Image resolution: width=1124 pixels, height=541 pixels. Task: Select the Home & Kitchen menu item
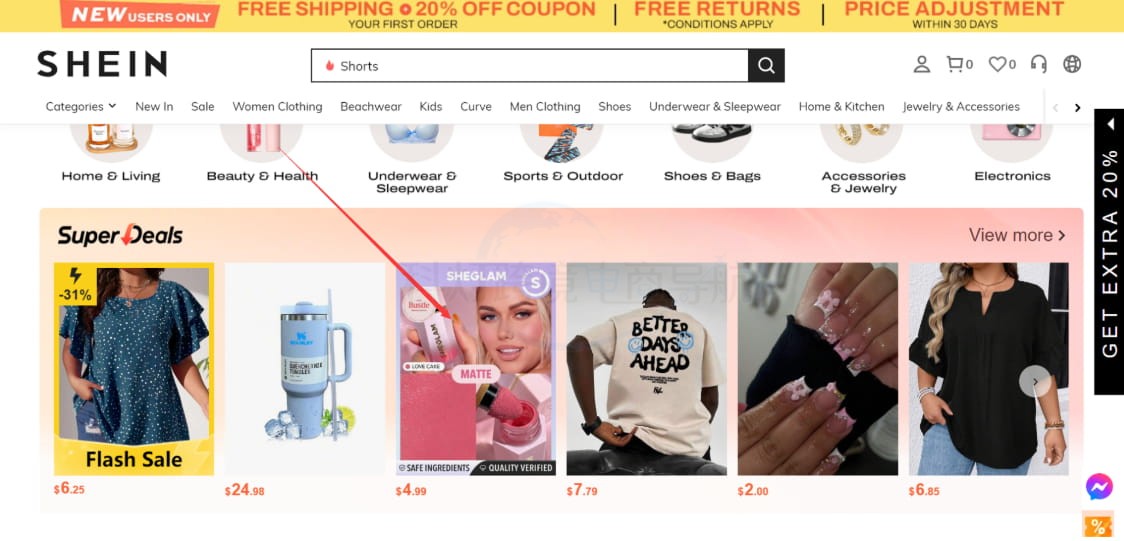[842, 107]
